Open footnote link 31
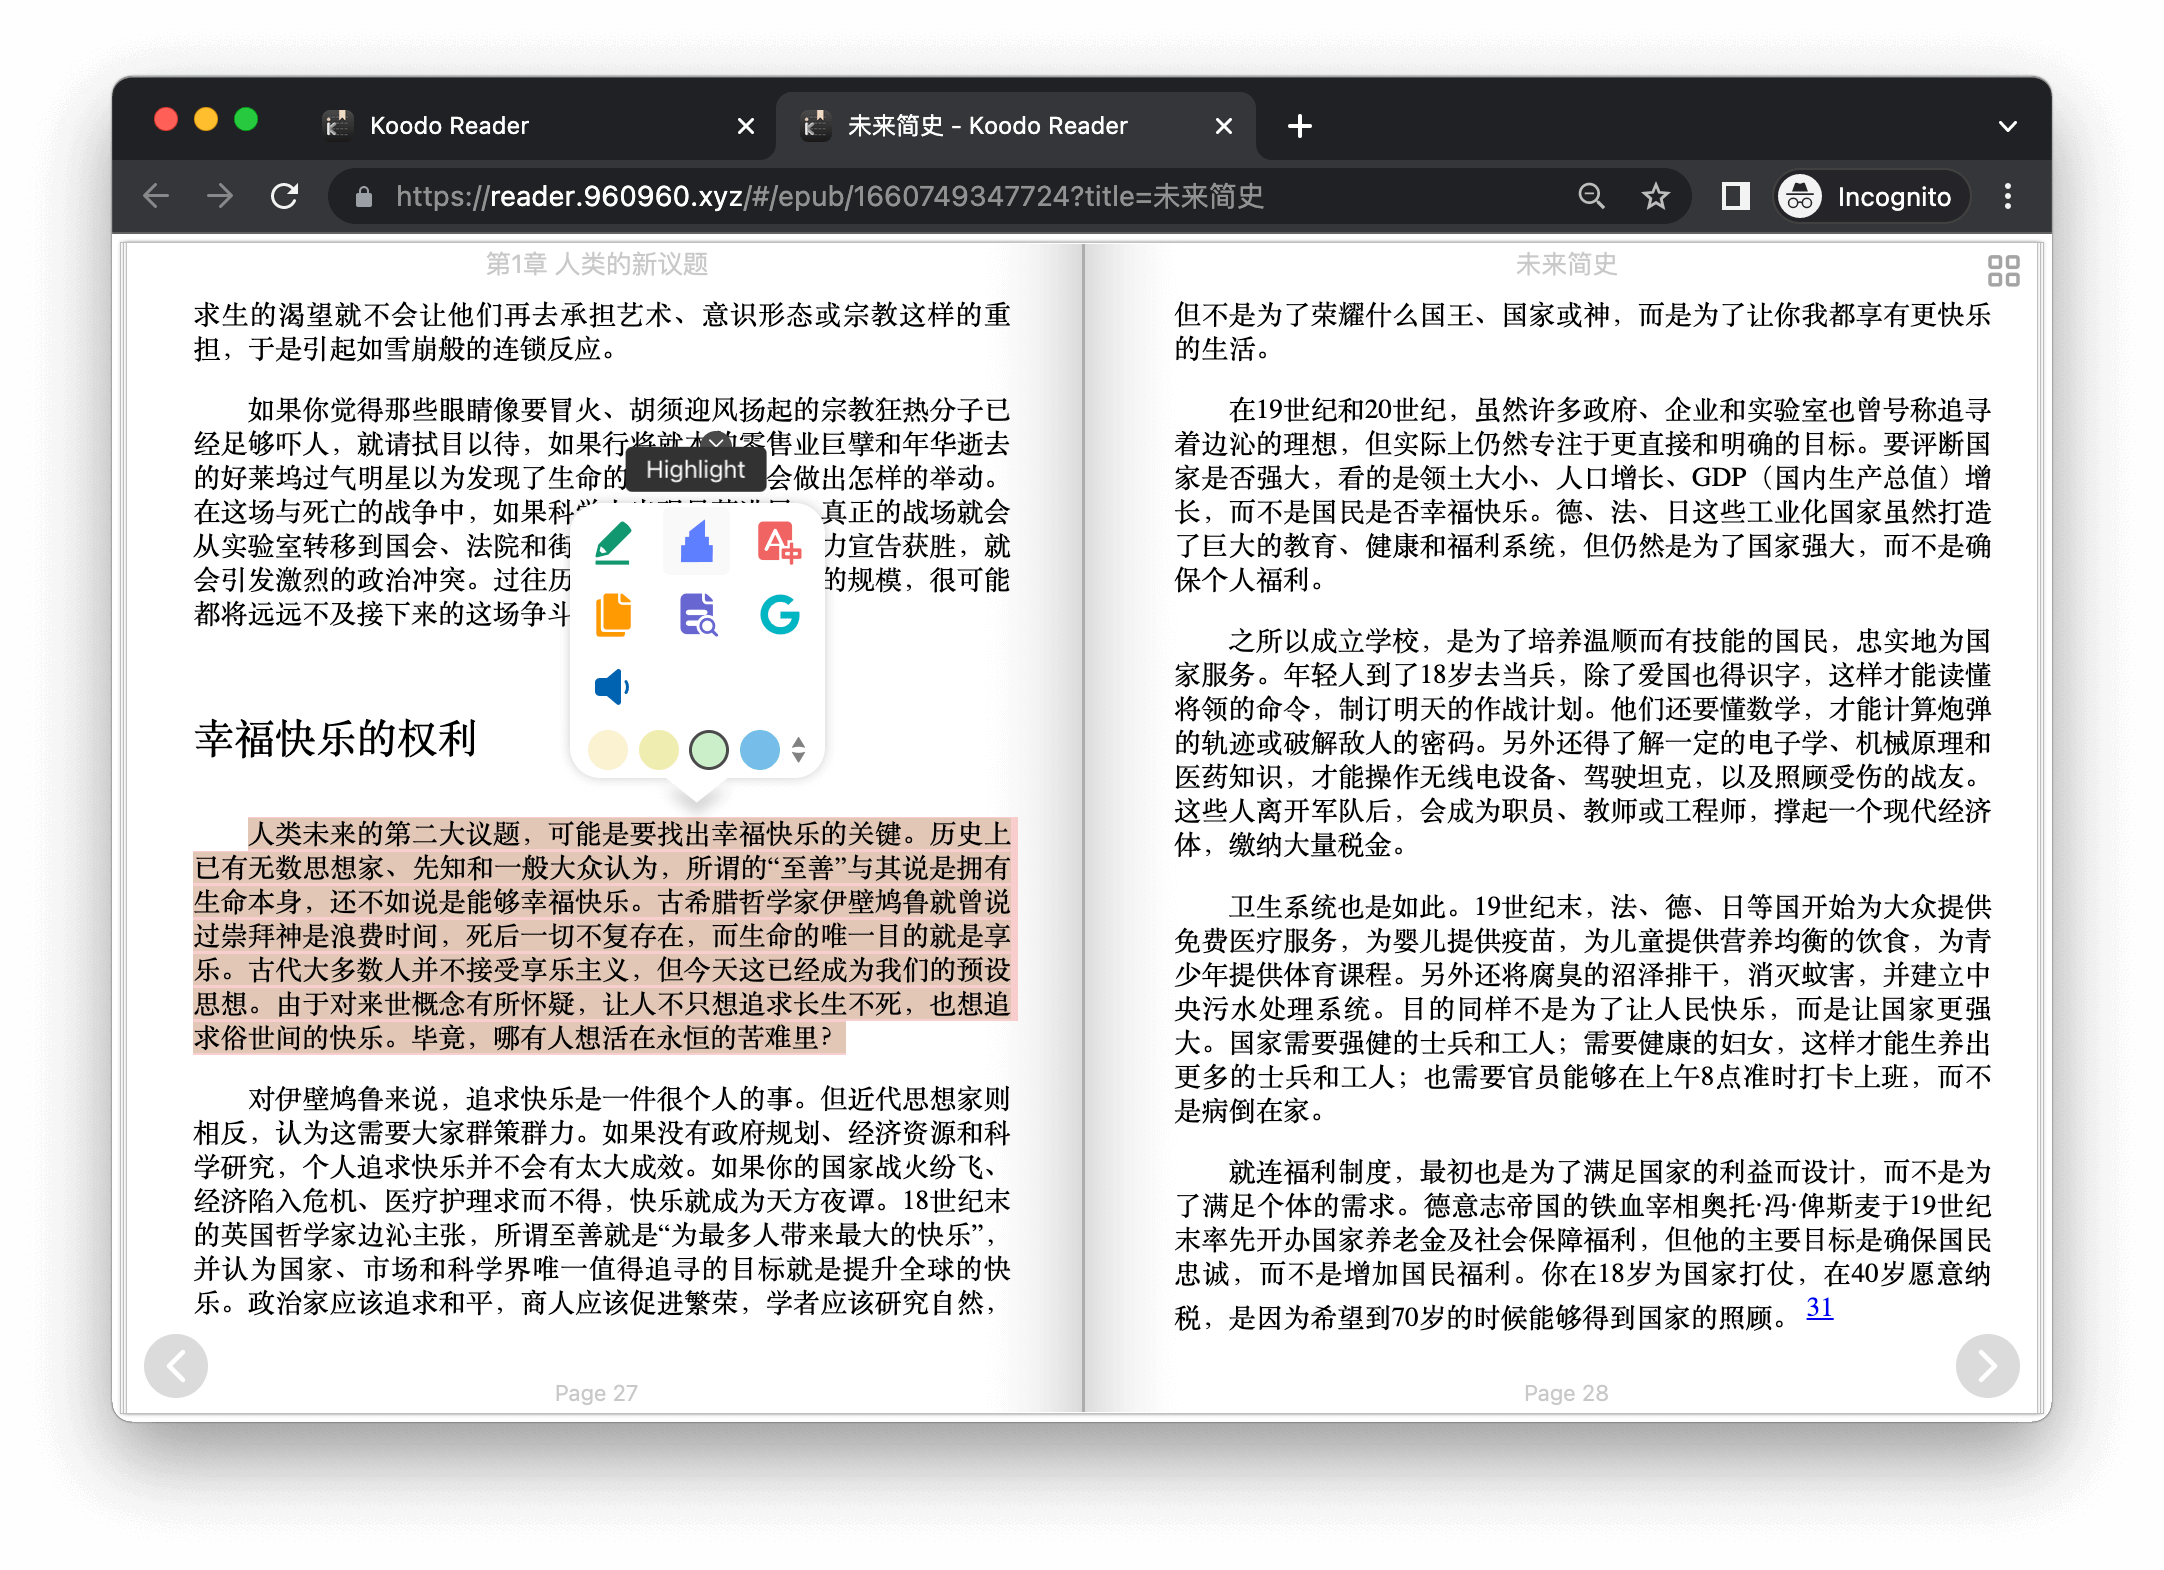Screen dimensions: 2164x1570 coord(1819,1307)
